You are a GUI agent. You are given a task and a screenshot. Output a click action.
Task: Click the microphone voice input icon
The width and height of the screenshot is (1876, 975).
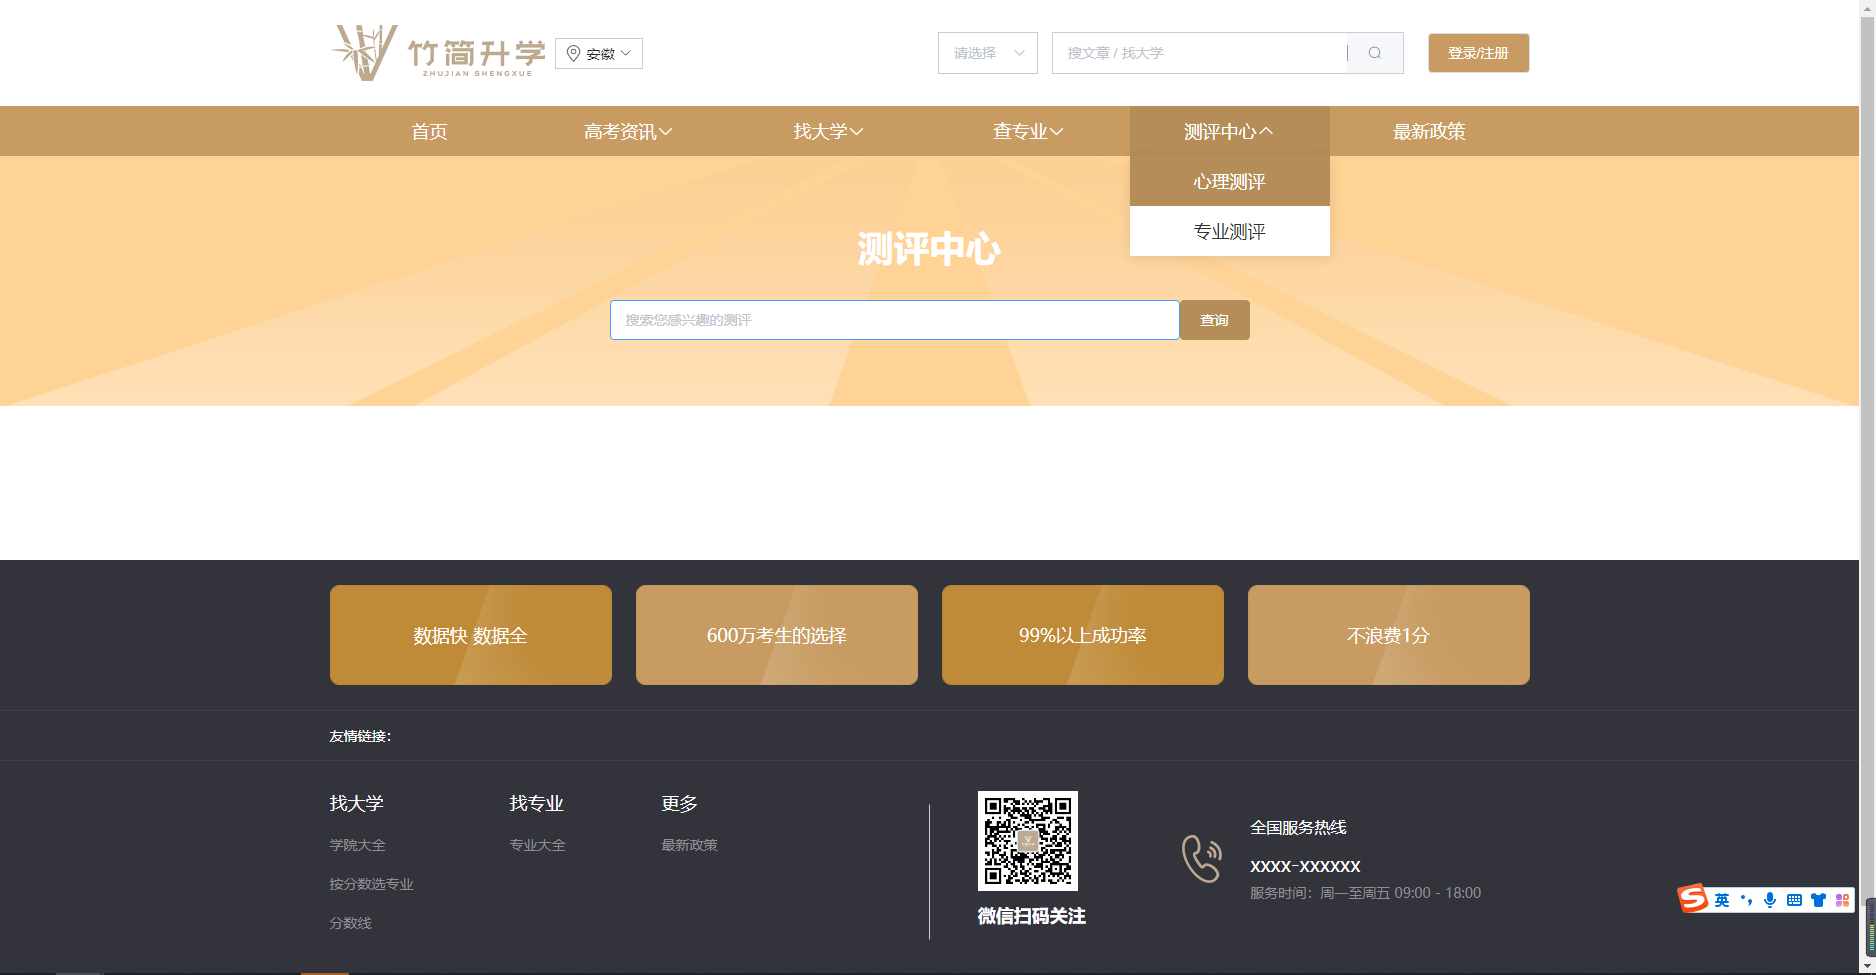point(1770,900)
